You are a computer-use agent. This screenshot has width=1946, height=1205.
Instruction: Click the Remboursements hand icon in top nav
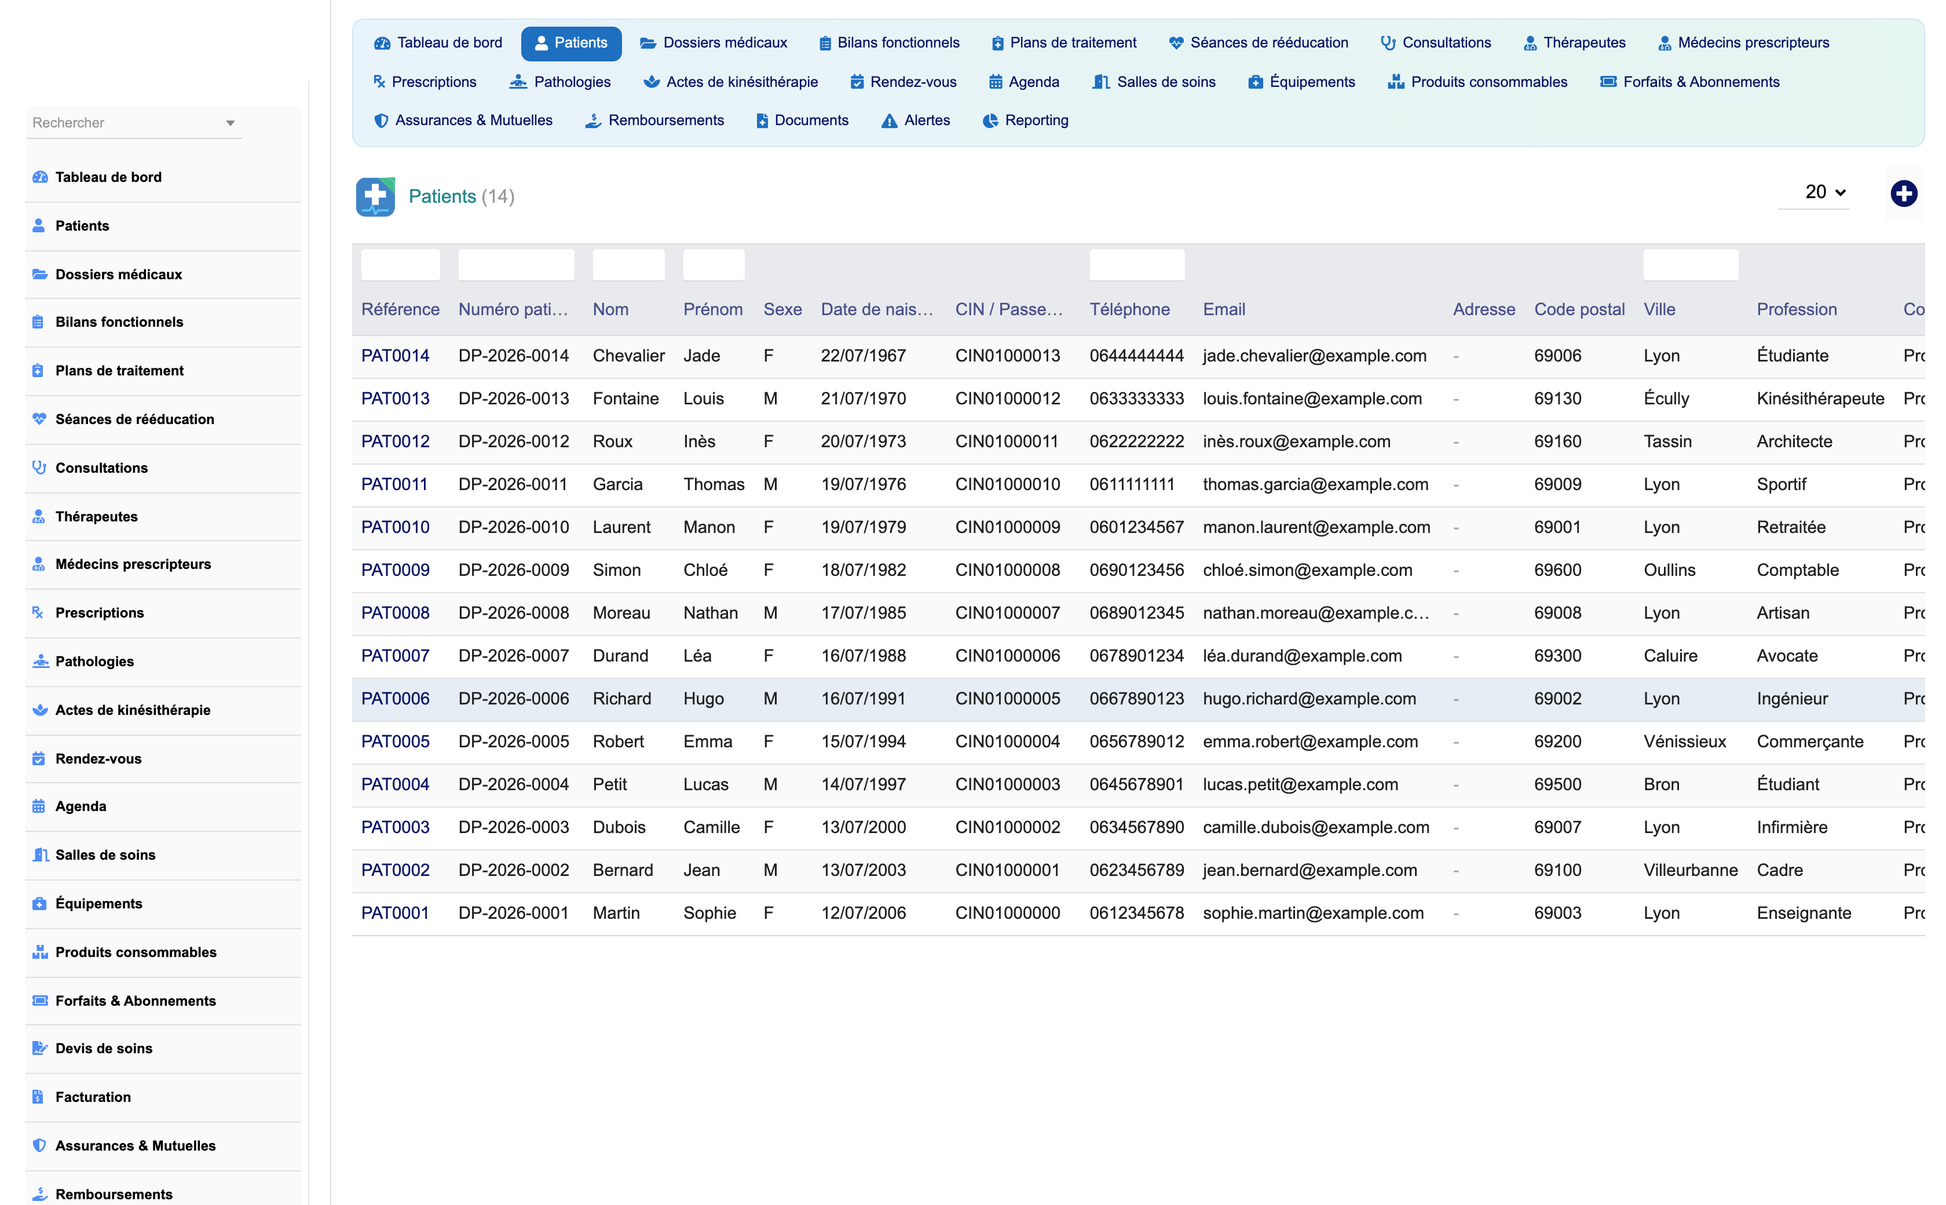(593, 121)
